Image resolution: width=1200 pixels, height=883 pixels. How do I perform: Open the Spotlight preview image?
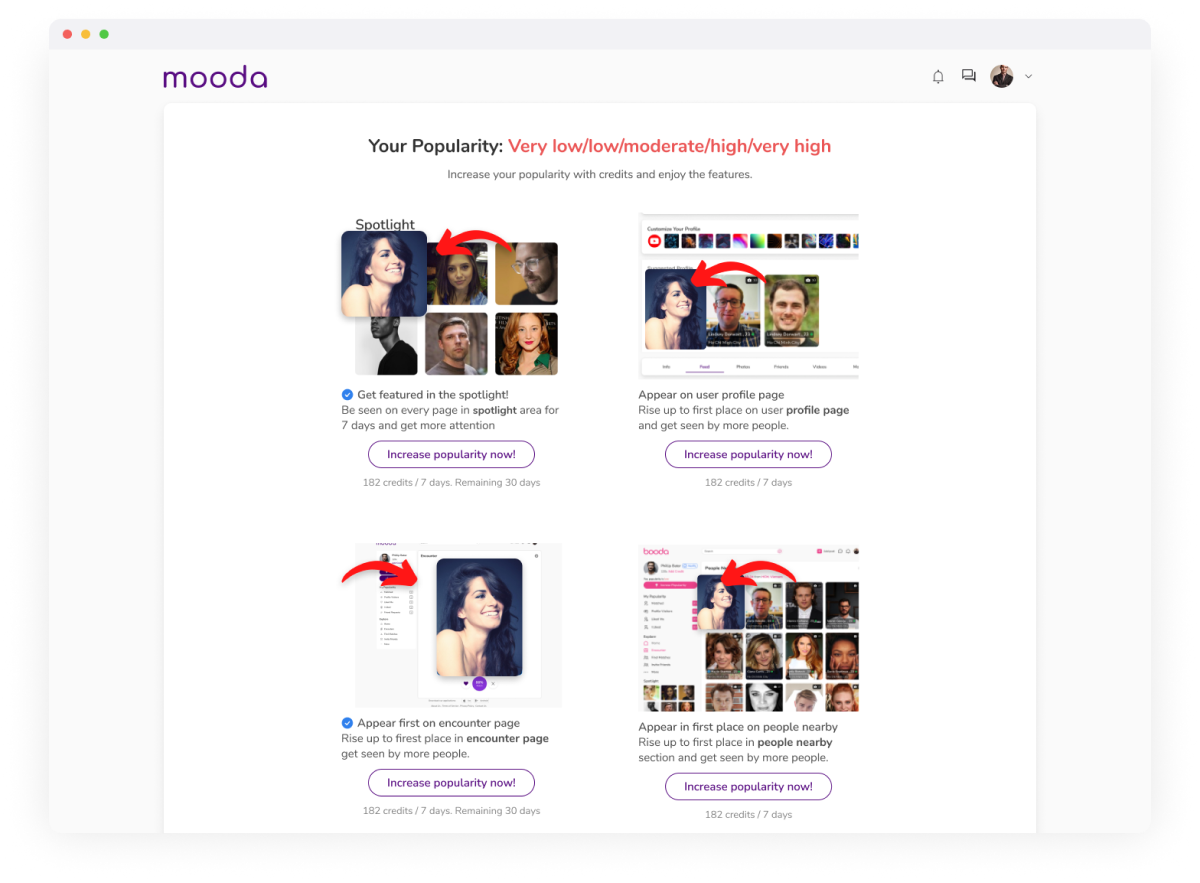click(449, 296)
